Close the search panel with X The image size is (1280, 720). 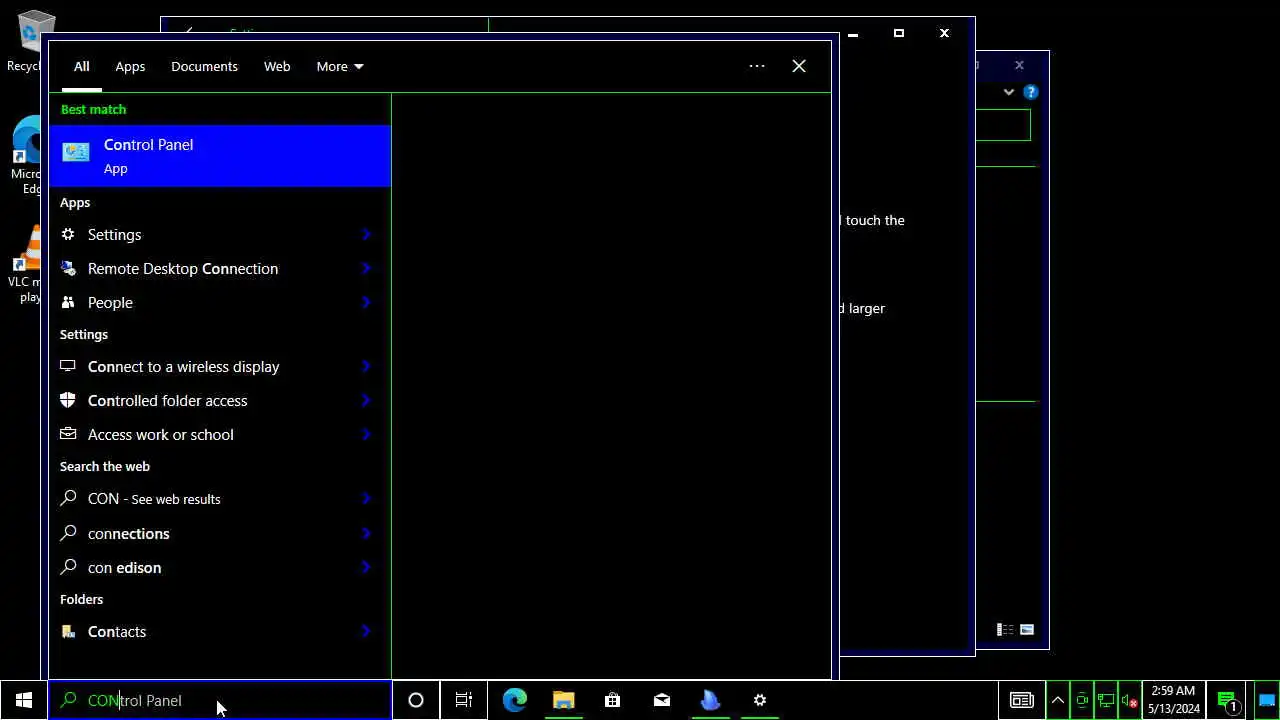tap(799, 66)
